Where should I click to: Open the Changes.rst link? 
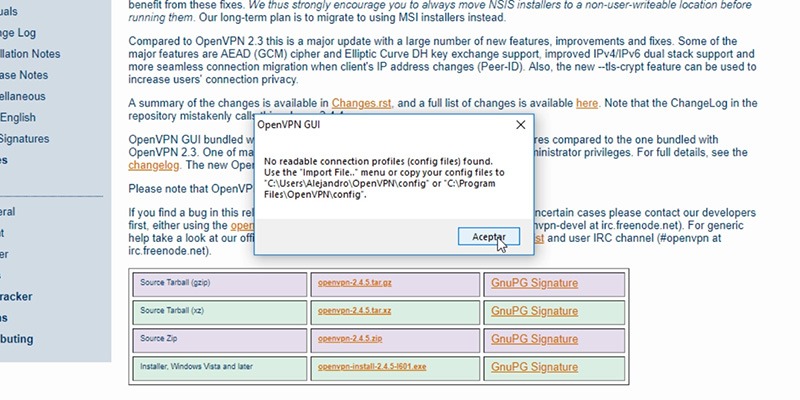(x=361, y=104)
